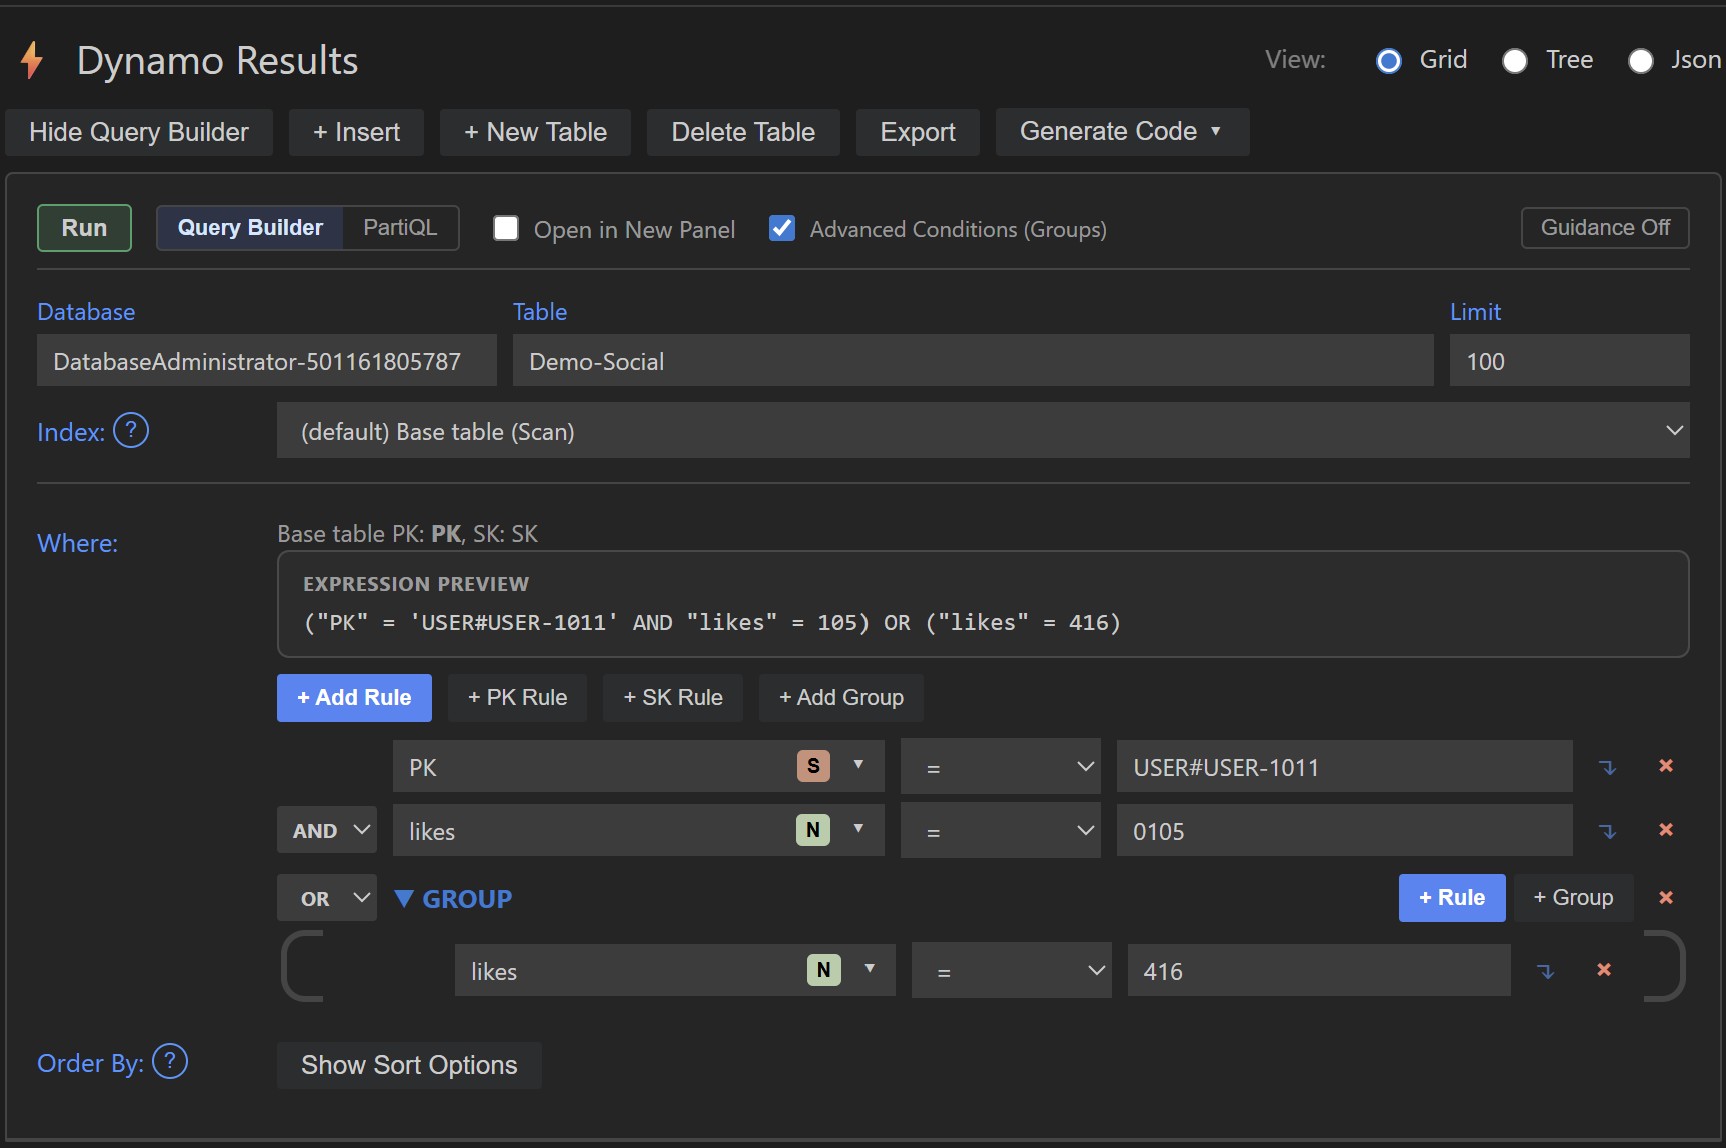Viewport: 1726px width, 1148px height.
Task: Click the + PK Rule button
Action: click(x=517, y=698)
